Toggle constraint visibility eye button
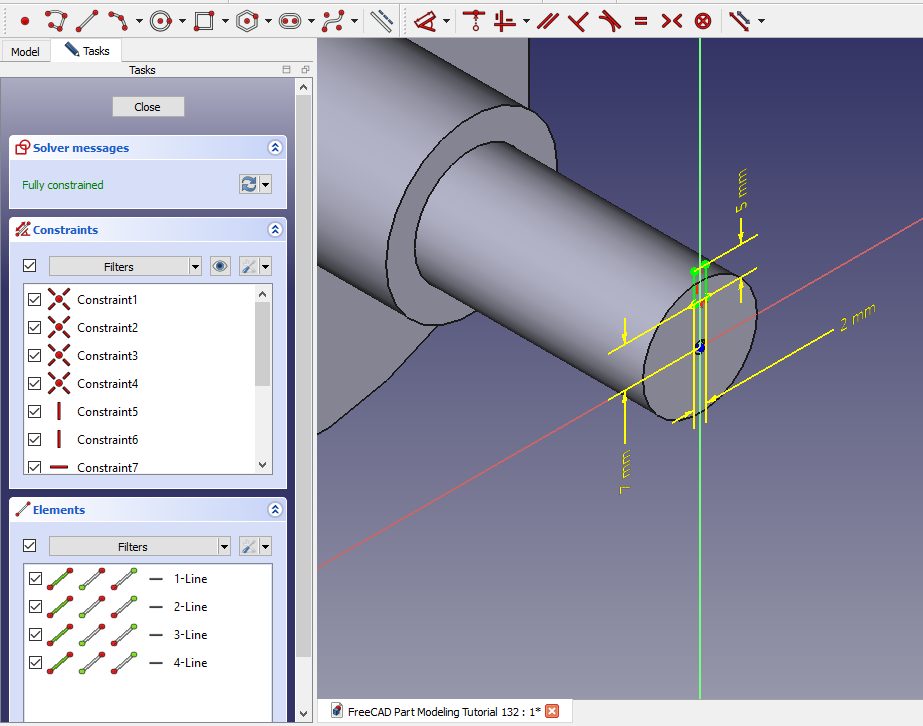 pyautogui.click(x=220, y=267)
